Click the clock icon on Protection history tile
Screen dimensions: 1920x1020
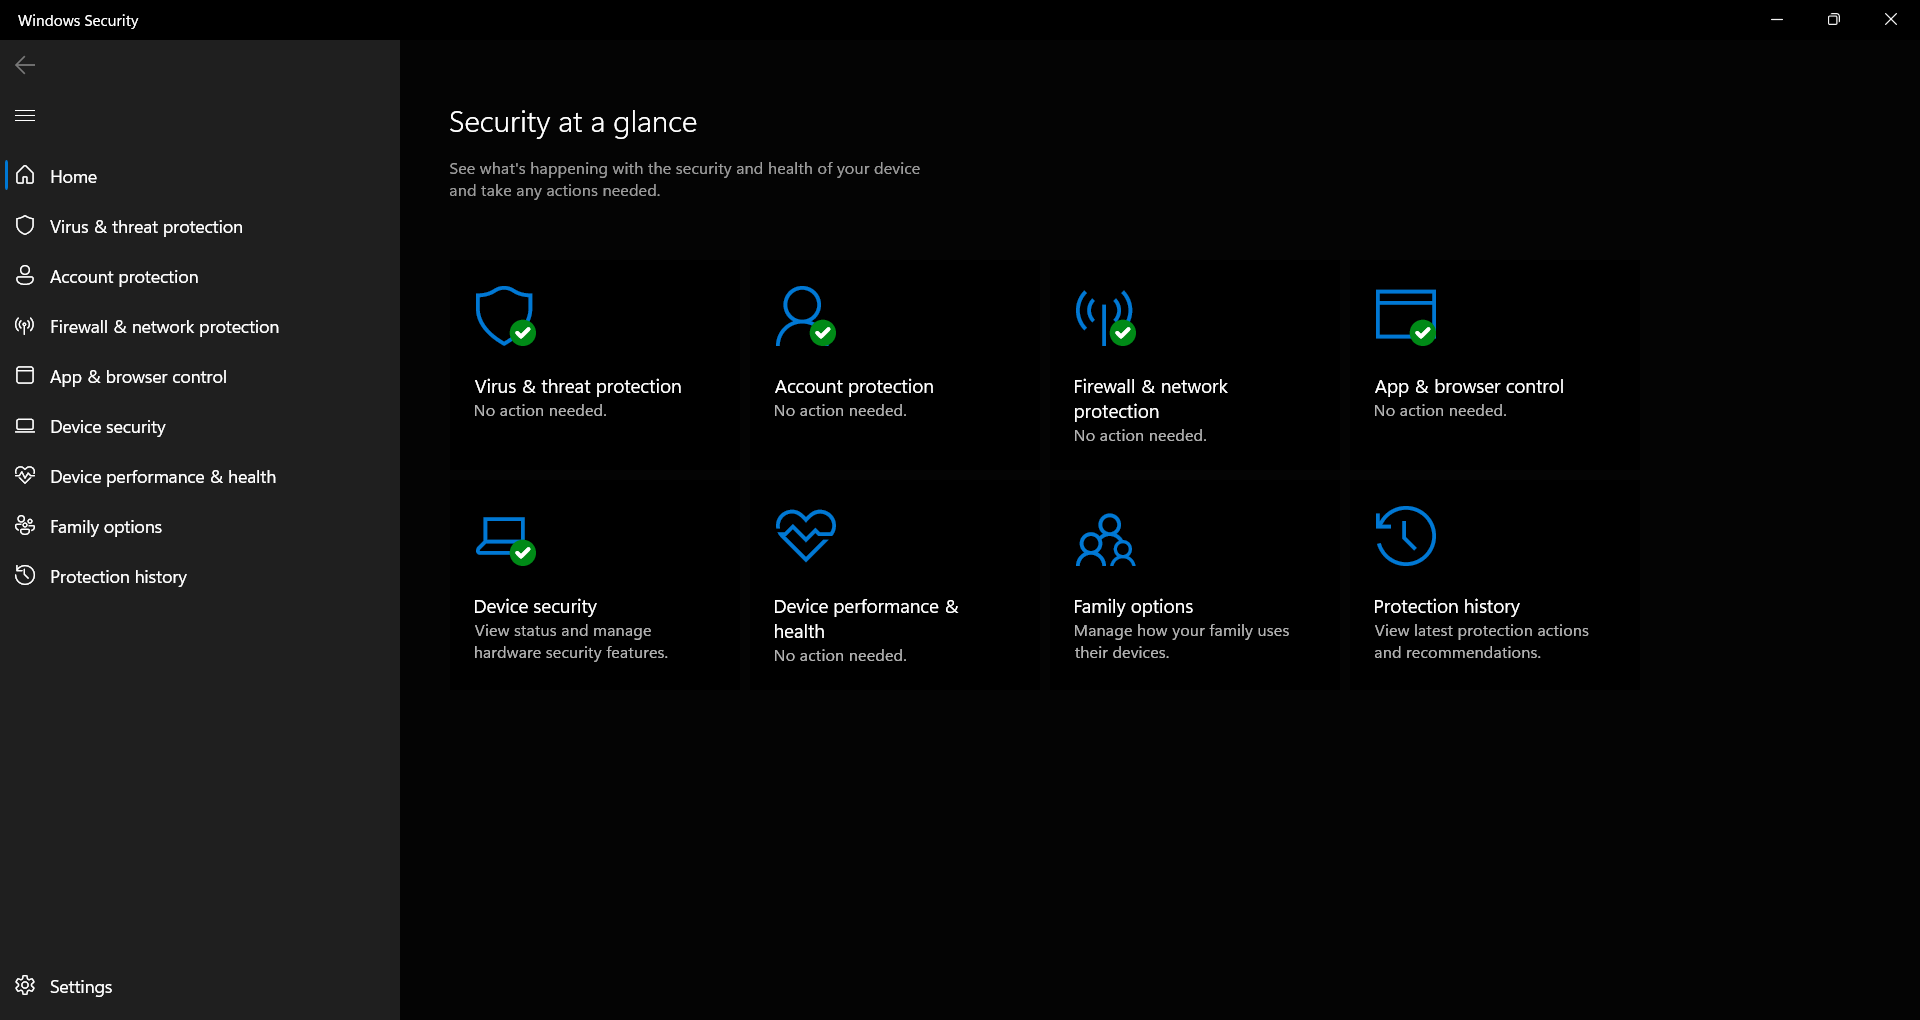[x=1405, y=536]
